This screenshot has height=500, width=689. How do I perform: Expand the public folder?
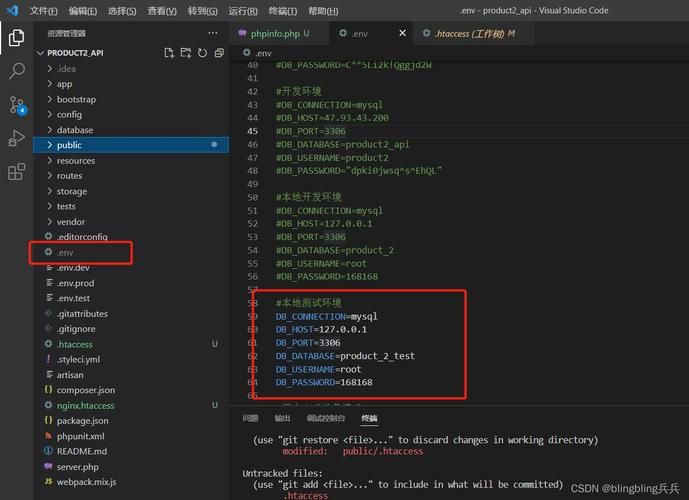pyautogui.click(x=69, y=145)
